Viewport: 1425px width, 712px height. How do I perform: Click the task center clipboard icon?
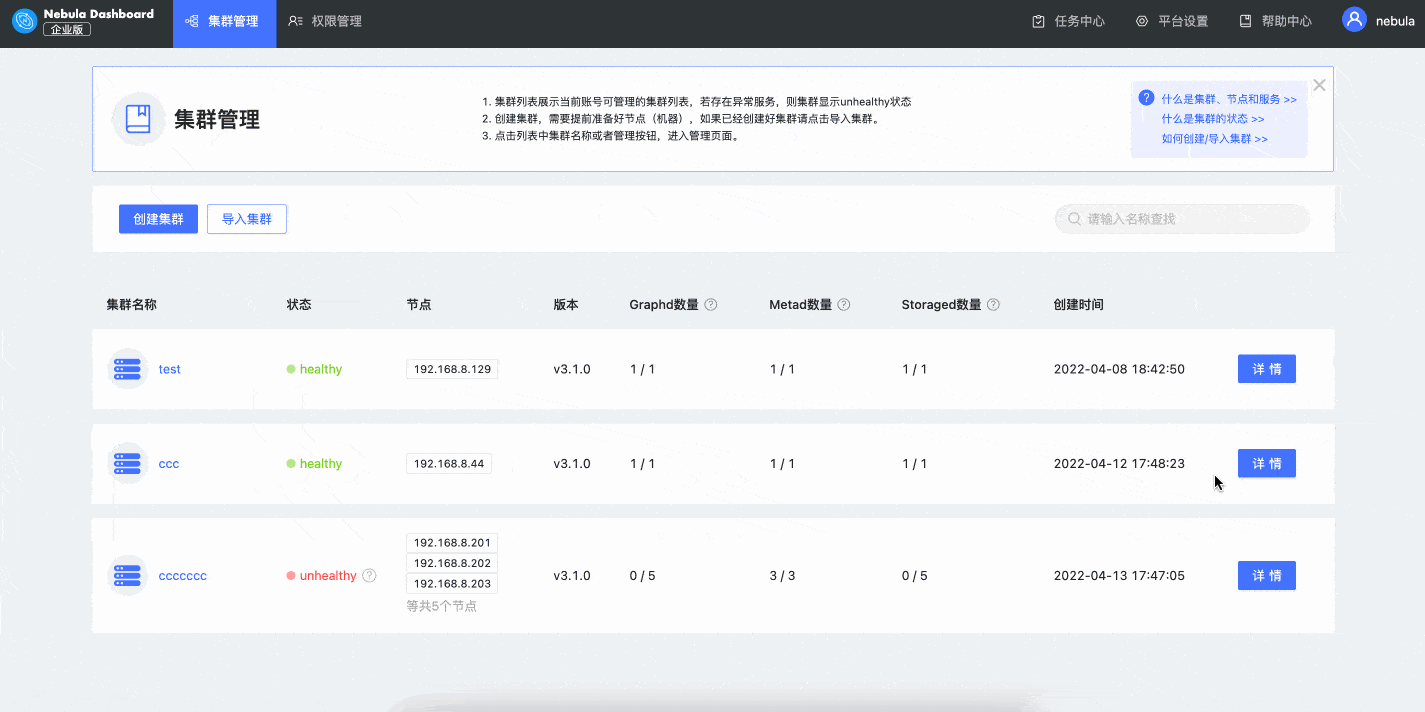pos(1038,21)
